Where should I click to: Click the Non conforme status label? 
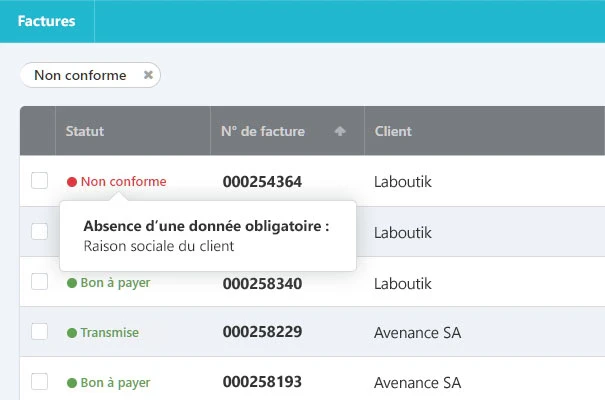pos(123,181)
